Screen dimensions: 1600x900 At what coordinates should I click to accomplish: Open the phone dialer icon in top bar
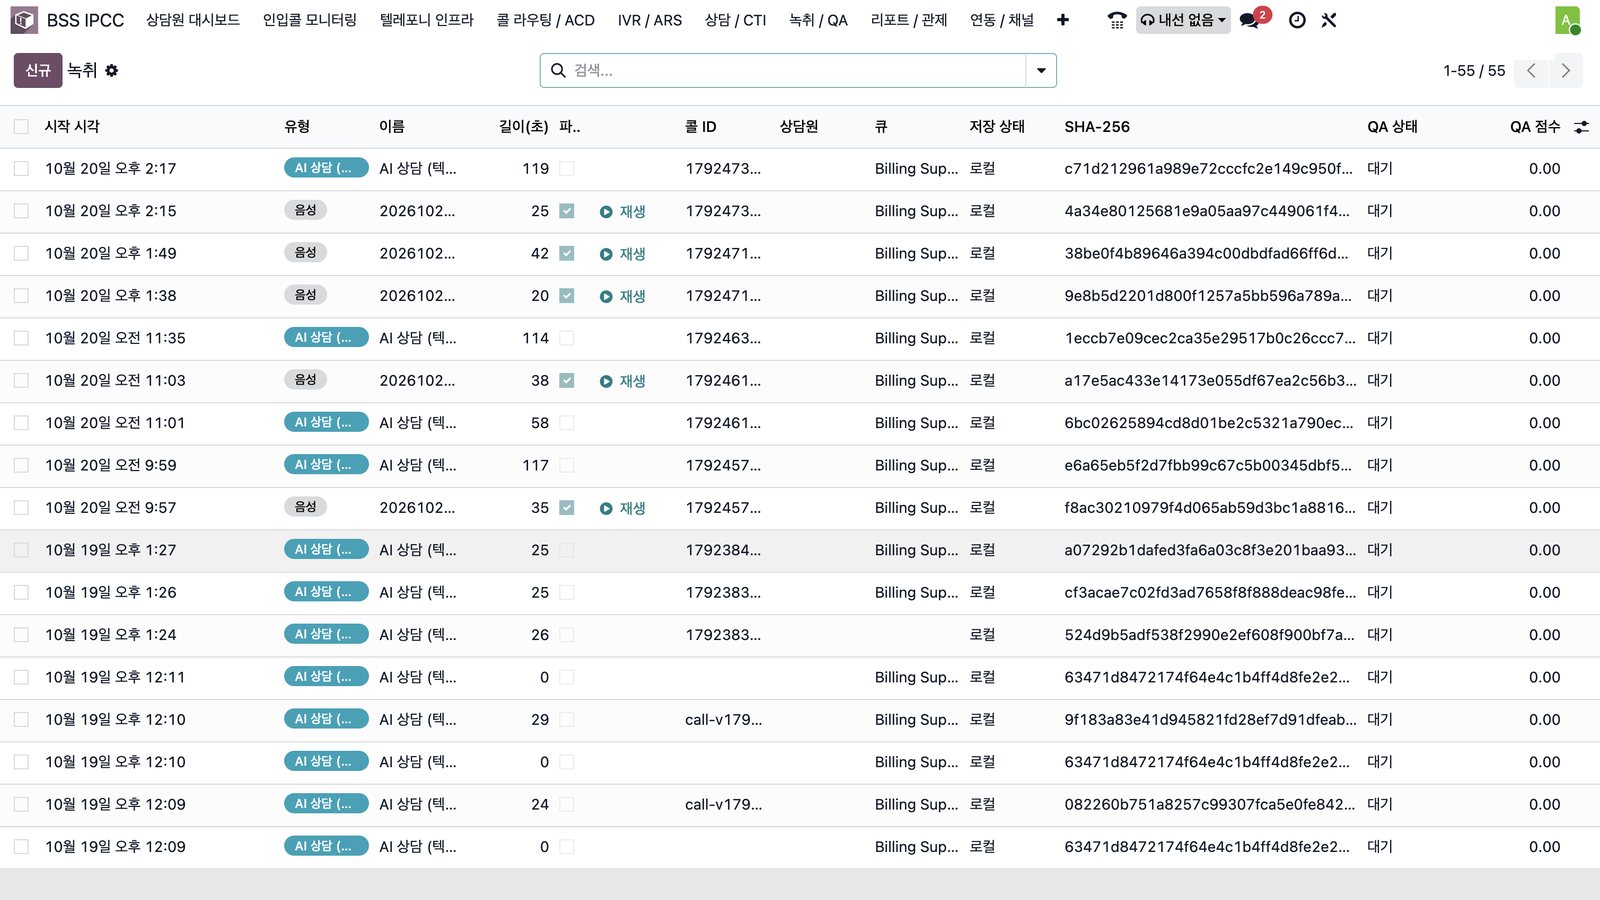(1117, 20)
